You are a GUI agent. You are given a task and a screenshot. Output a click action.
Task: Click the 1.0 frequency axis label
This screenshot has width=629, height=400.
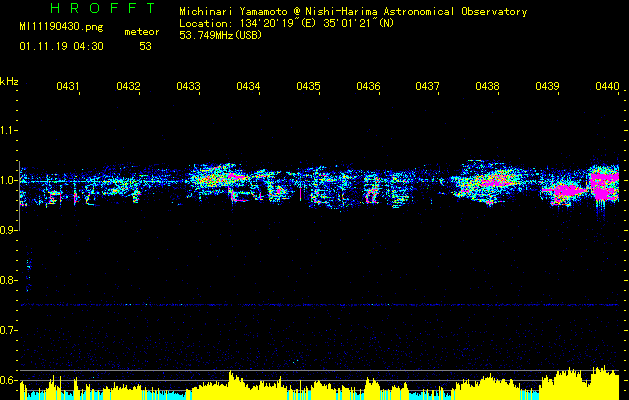[8, 180]
